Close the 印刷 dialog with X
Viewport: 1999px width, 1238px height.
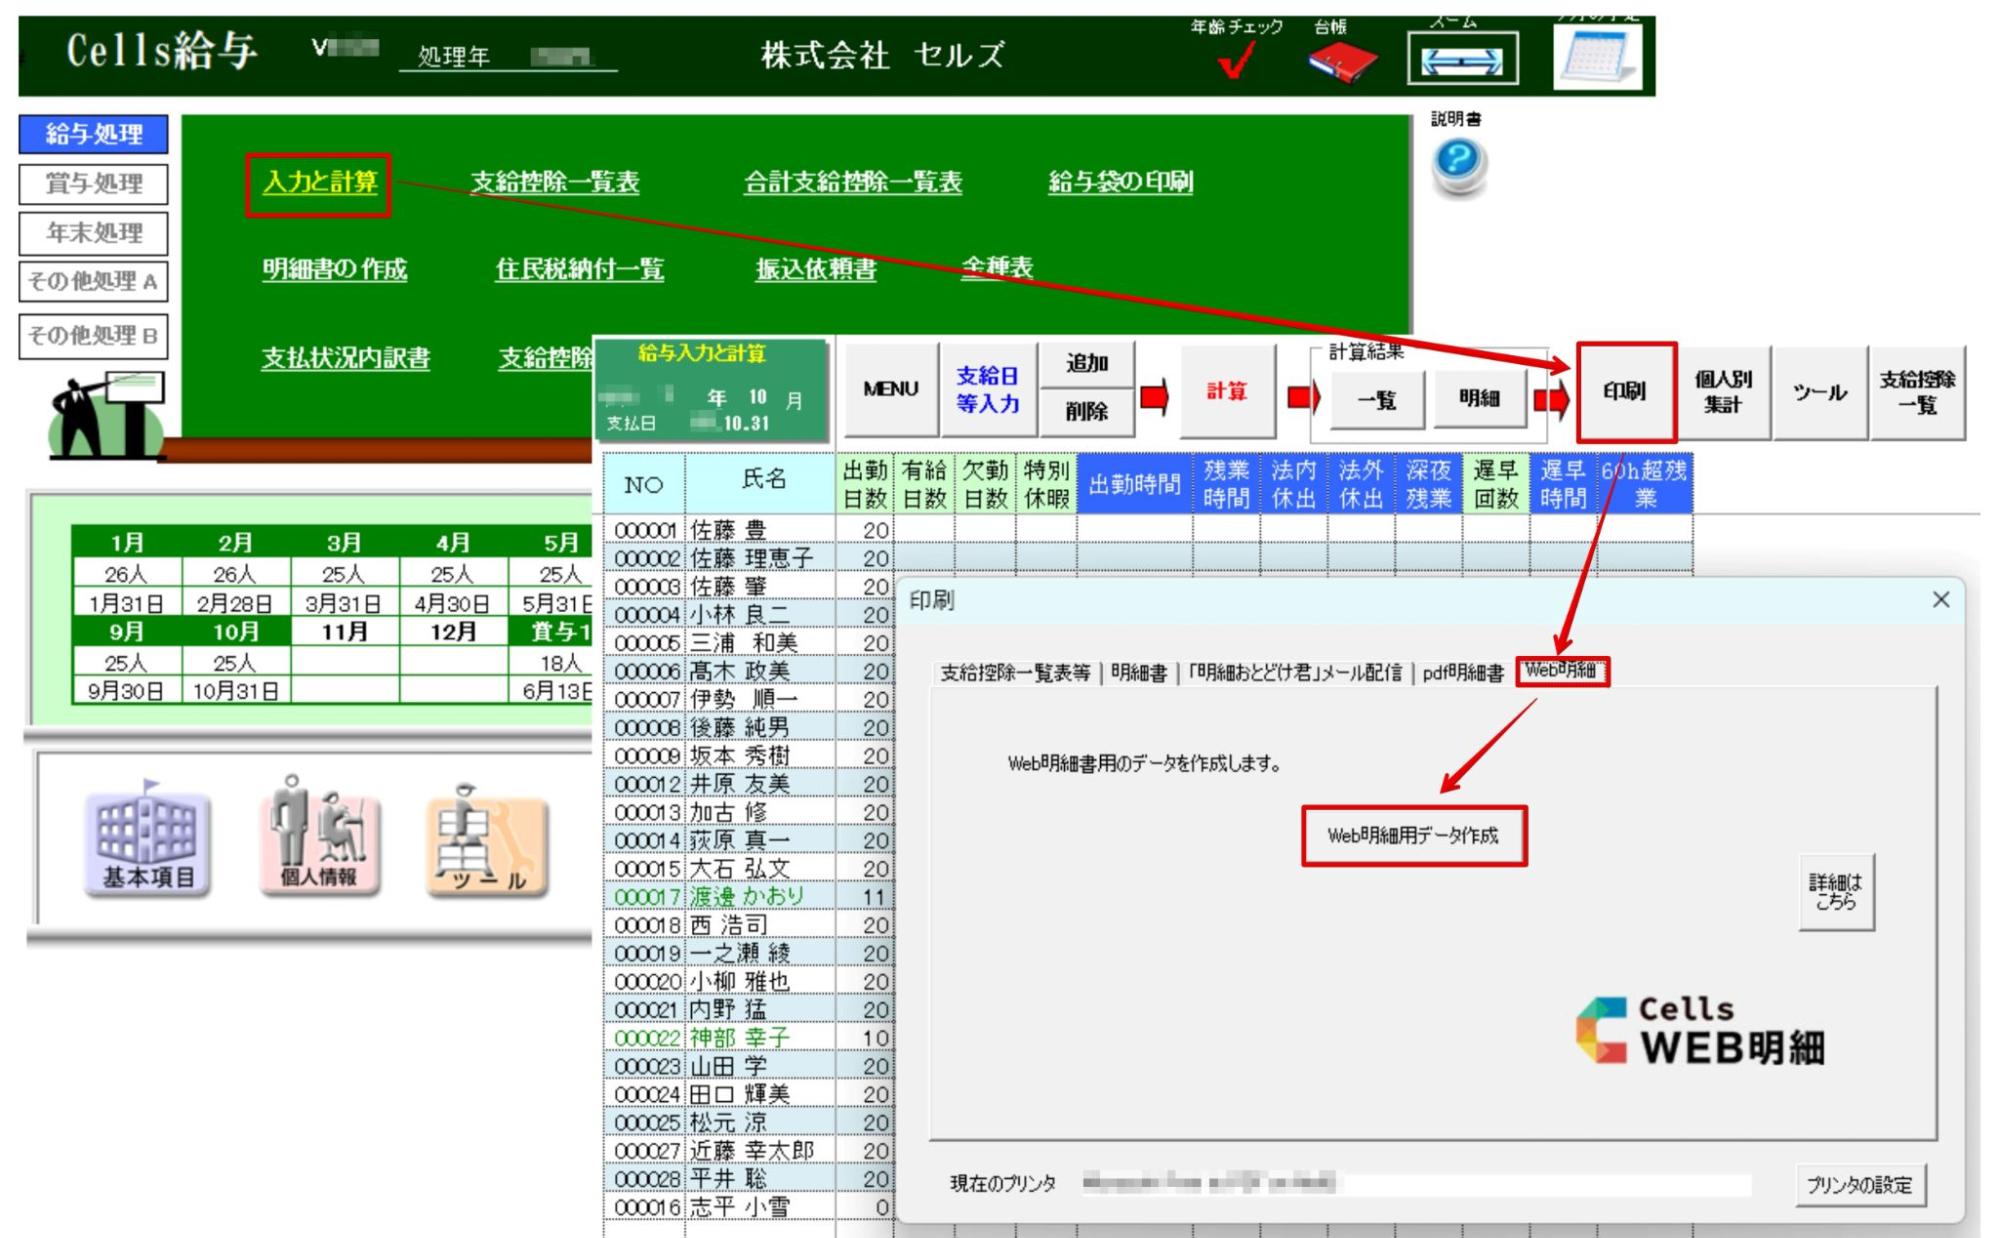point(1941,600)
